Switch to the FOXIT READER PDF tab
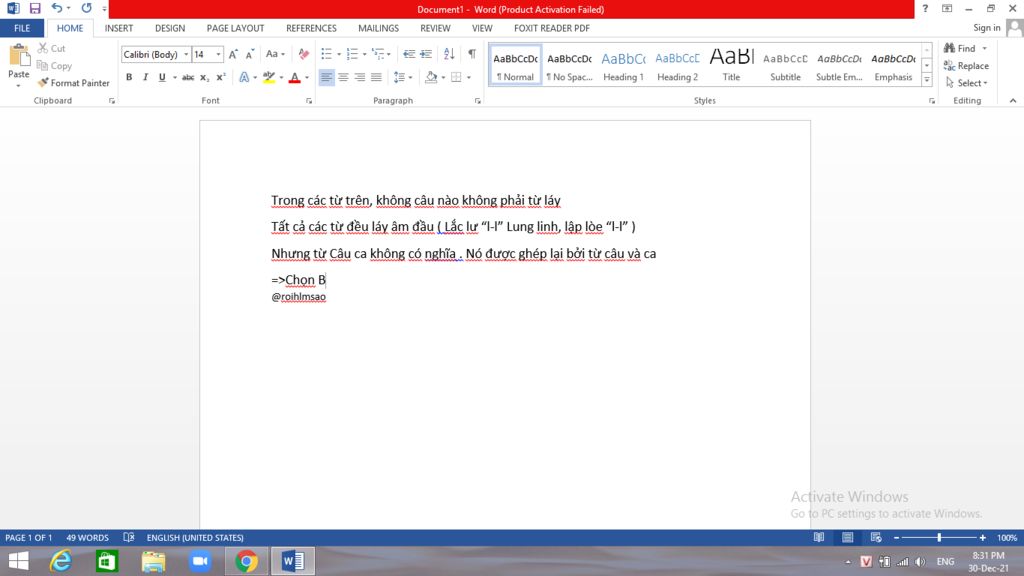 [552, 28]
